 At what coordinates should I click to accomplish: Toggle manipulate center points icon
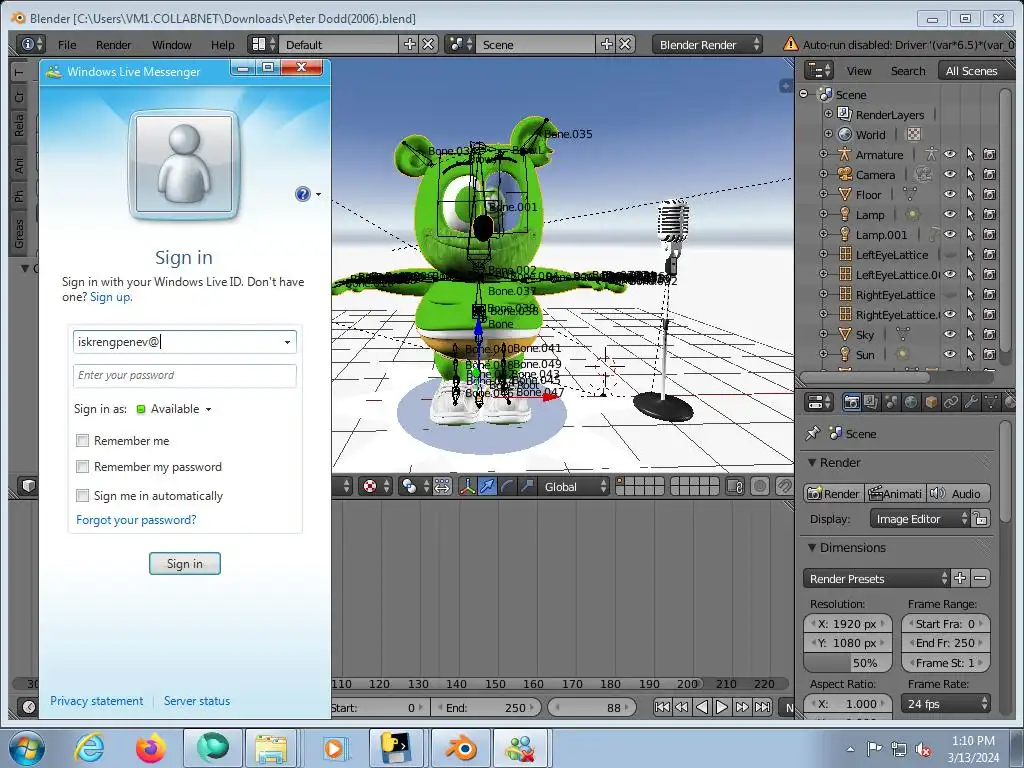(x=442, y=487)
